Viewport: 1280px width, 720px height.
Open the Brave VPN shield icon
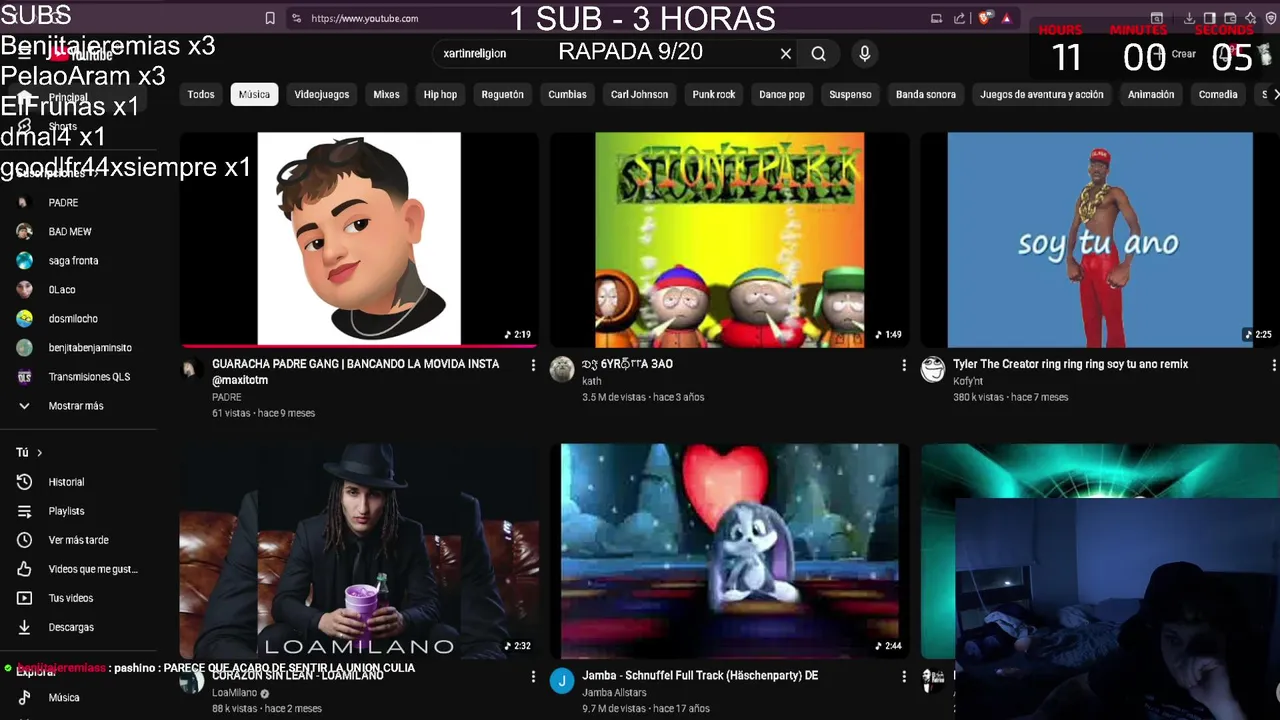1271,18
